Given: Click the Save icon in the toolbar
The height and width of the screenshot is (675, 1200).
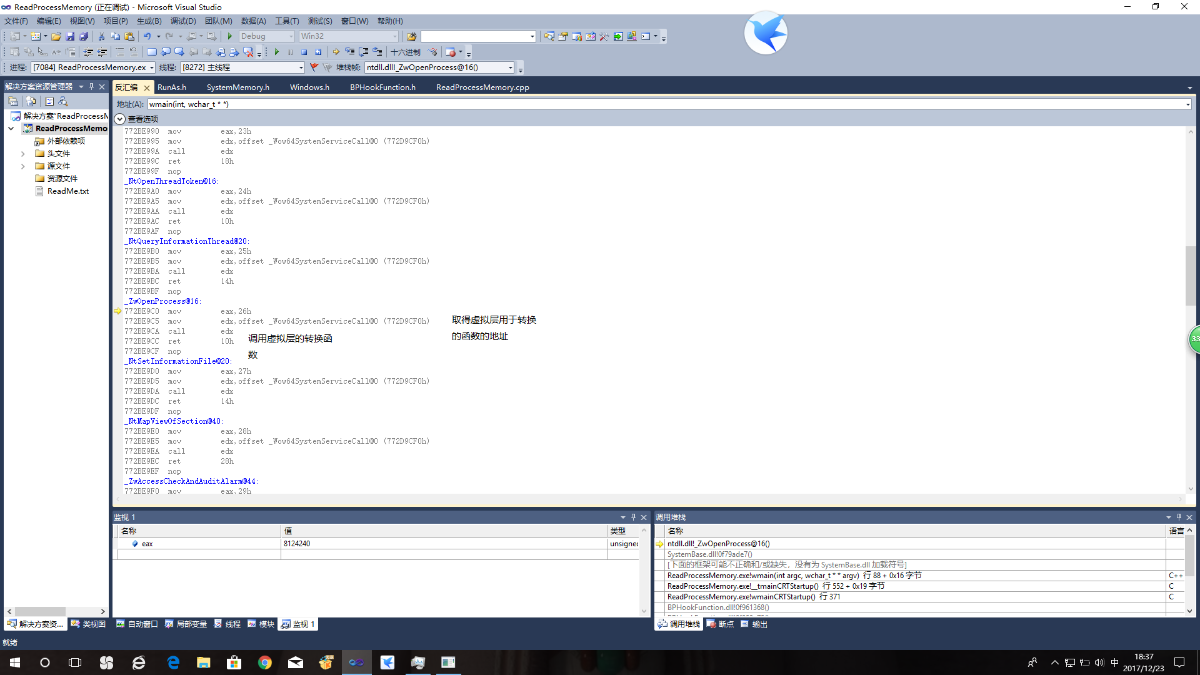Looking at the screenshot, I should pyautogui.click(x=70, y=36).
